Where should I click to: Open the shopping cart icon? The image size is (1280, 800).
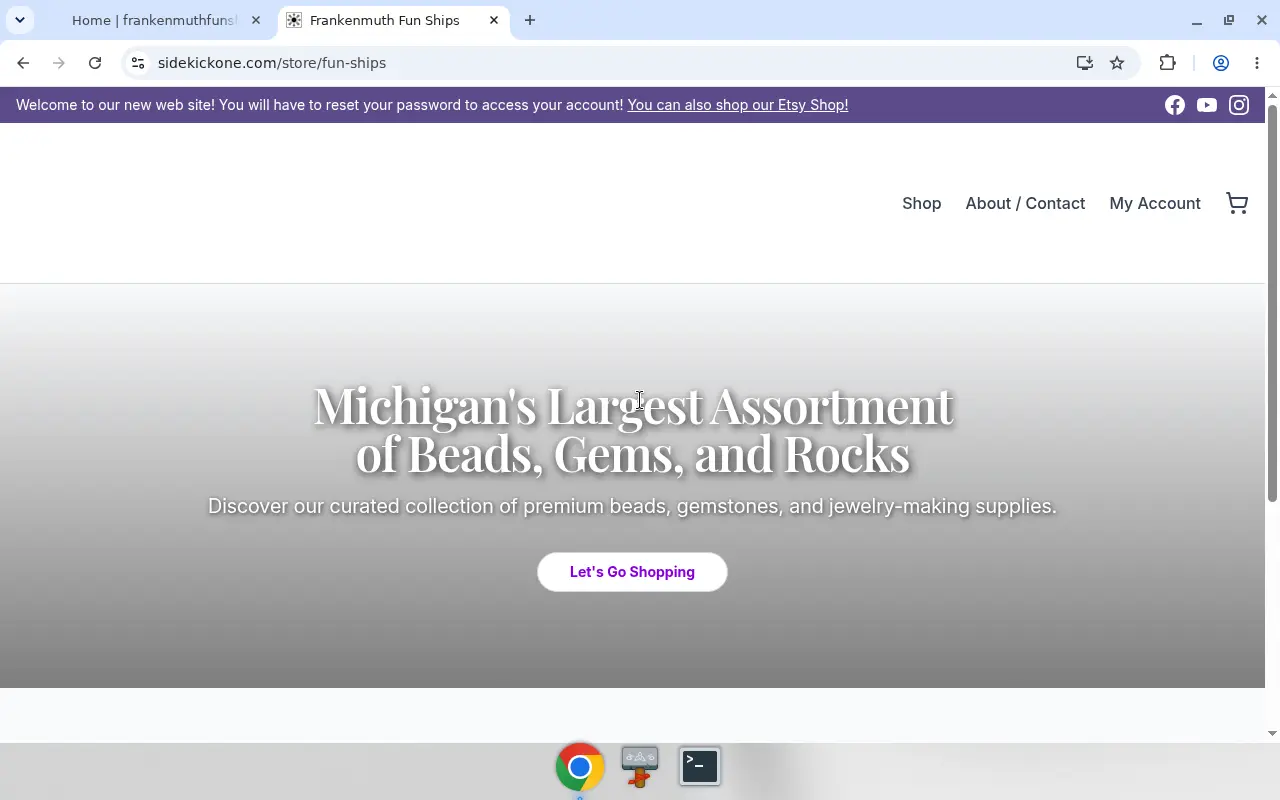coord(1237,203)
